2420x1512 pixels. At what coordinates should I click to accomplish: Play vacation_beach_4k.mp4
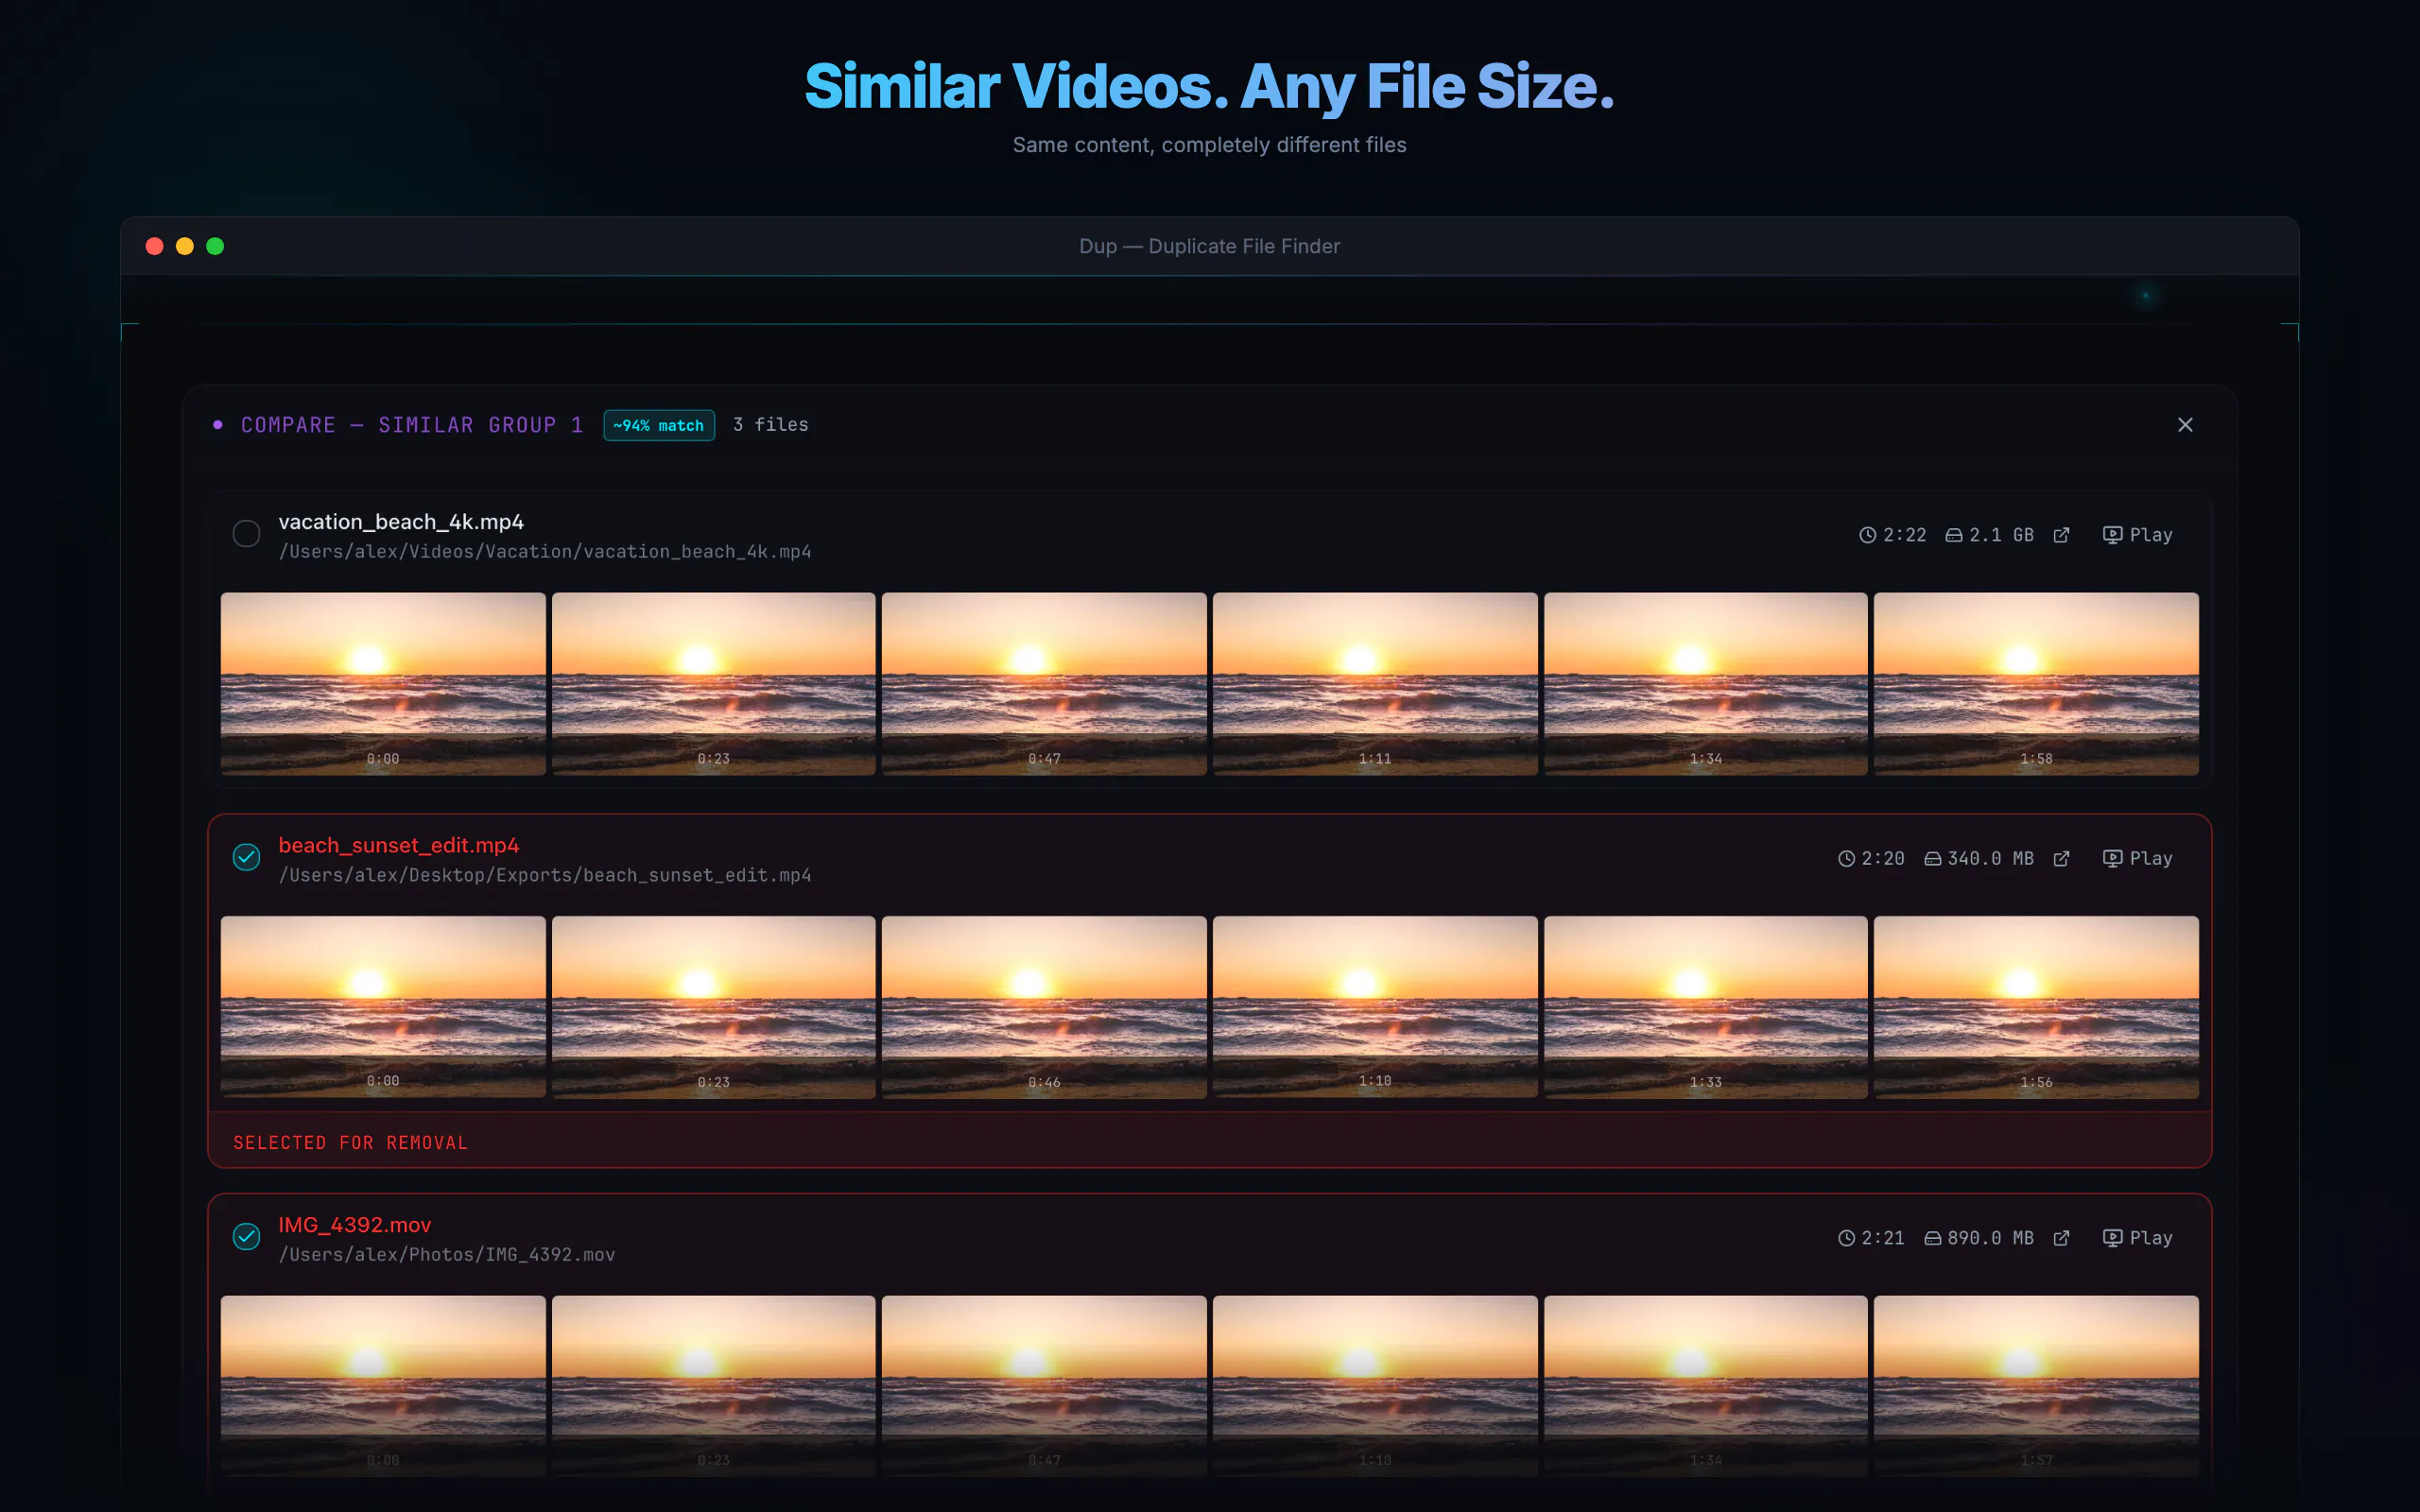2137,535
